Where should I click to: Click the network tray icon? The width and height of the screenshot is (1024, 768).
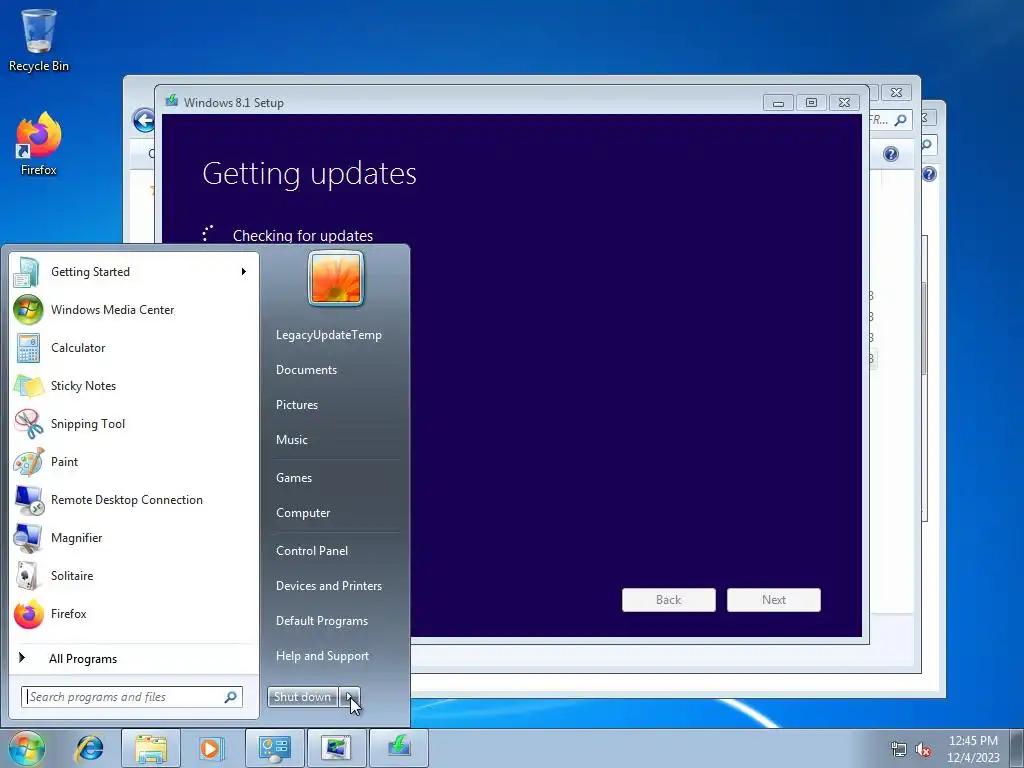pyautogui.click(x=899, y=749)
